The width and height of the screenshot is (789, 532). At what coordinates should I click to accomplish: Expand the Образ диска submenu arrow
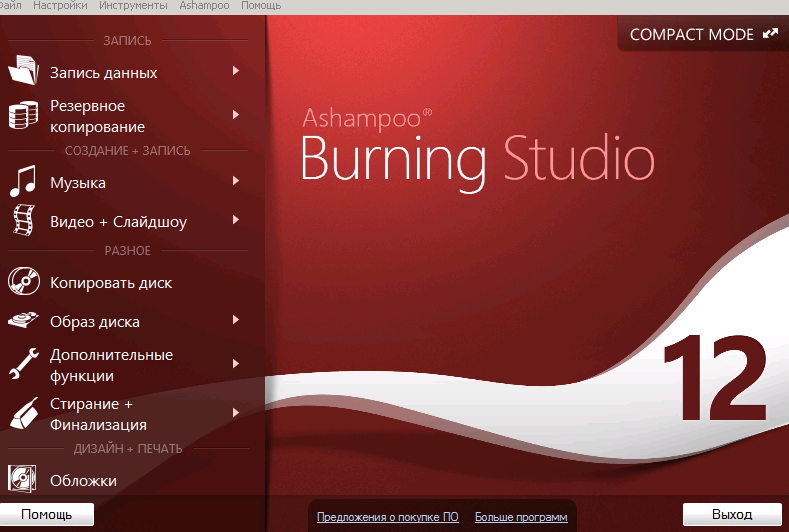pyautogui.click(x=235, y=320)
